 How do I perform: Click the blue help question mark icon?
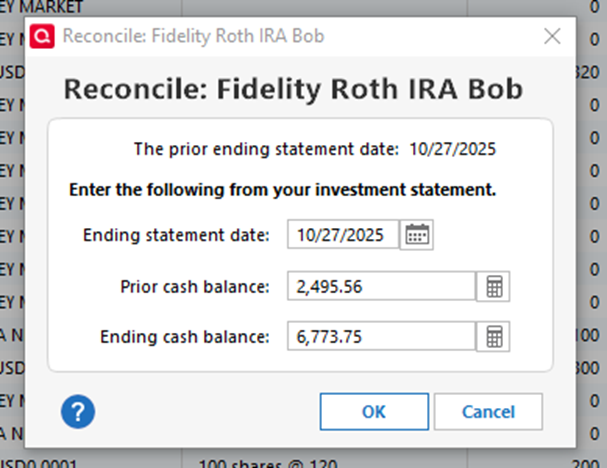tap(77, 410)
